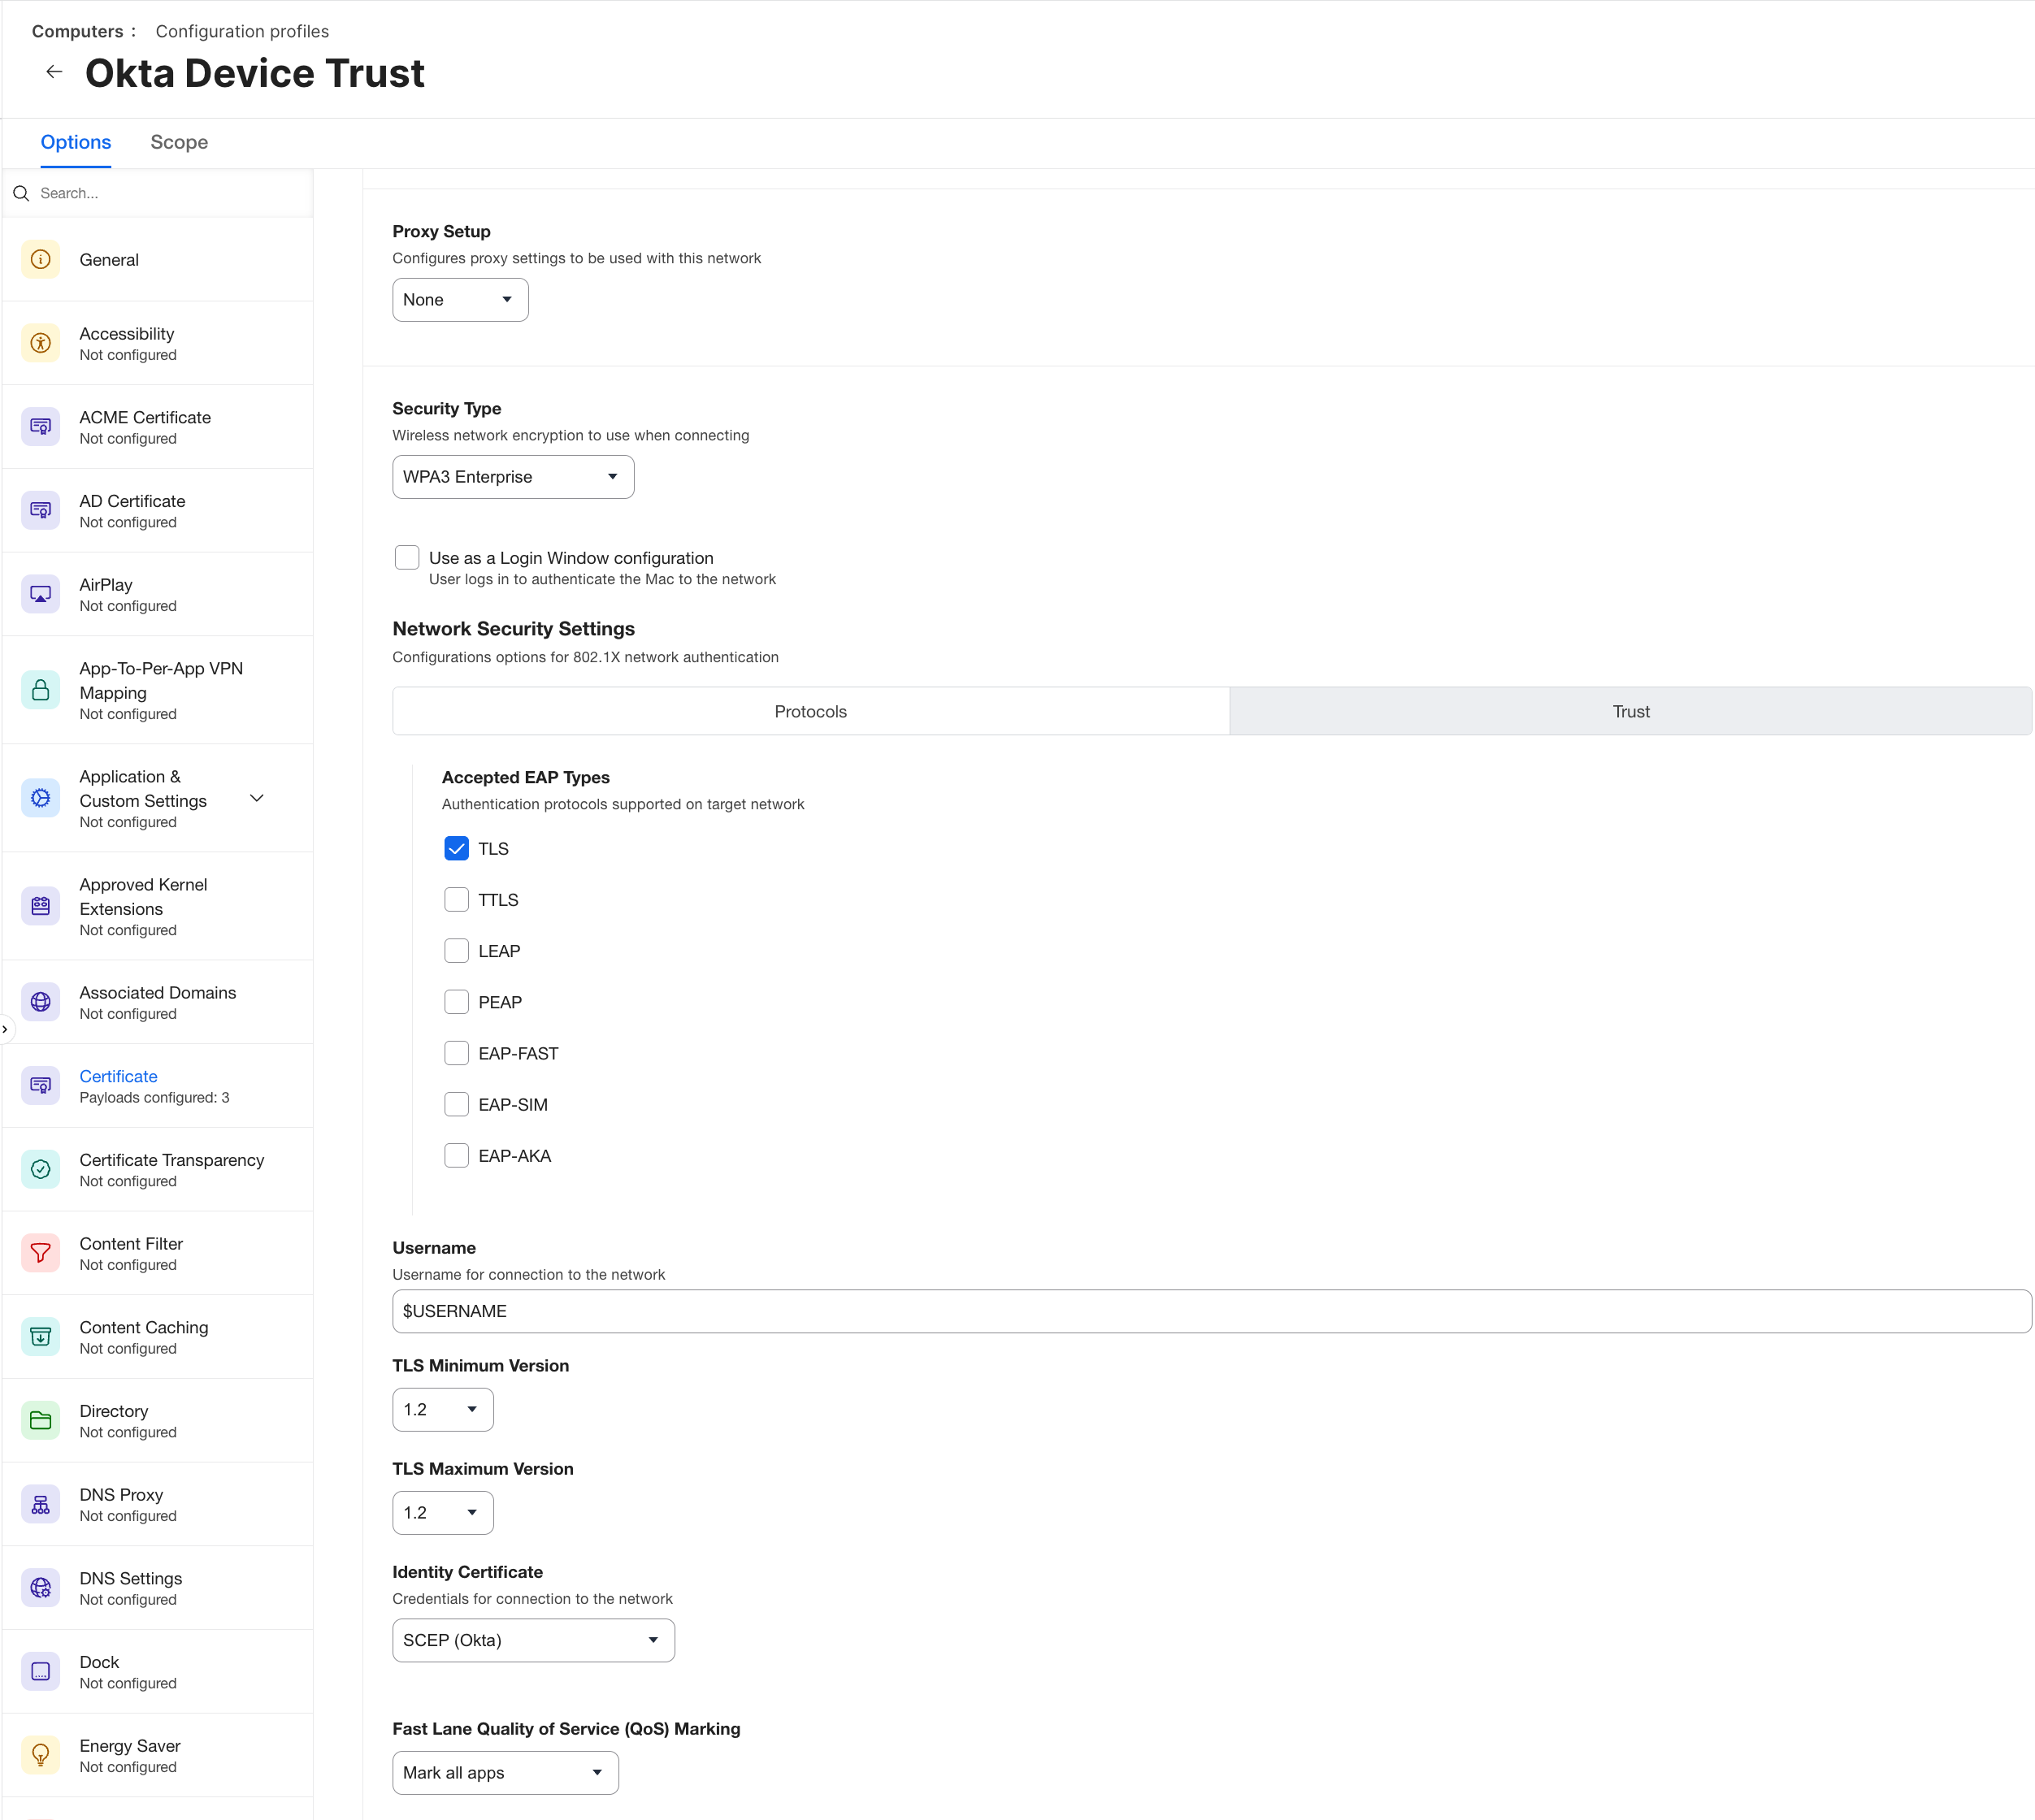The width and height of the screenshot is (2035, 1820).
Task: Click the Approved Kernel Extensions icon
Action: pyautogui.click(x=41, y=906)
